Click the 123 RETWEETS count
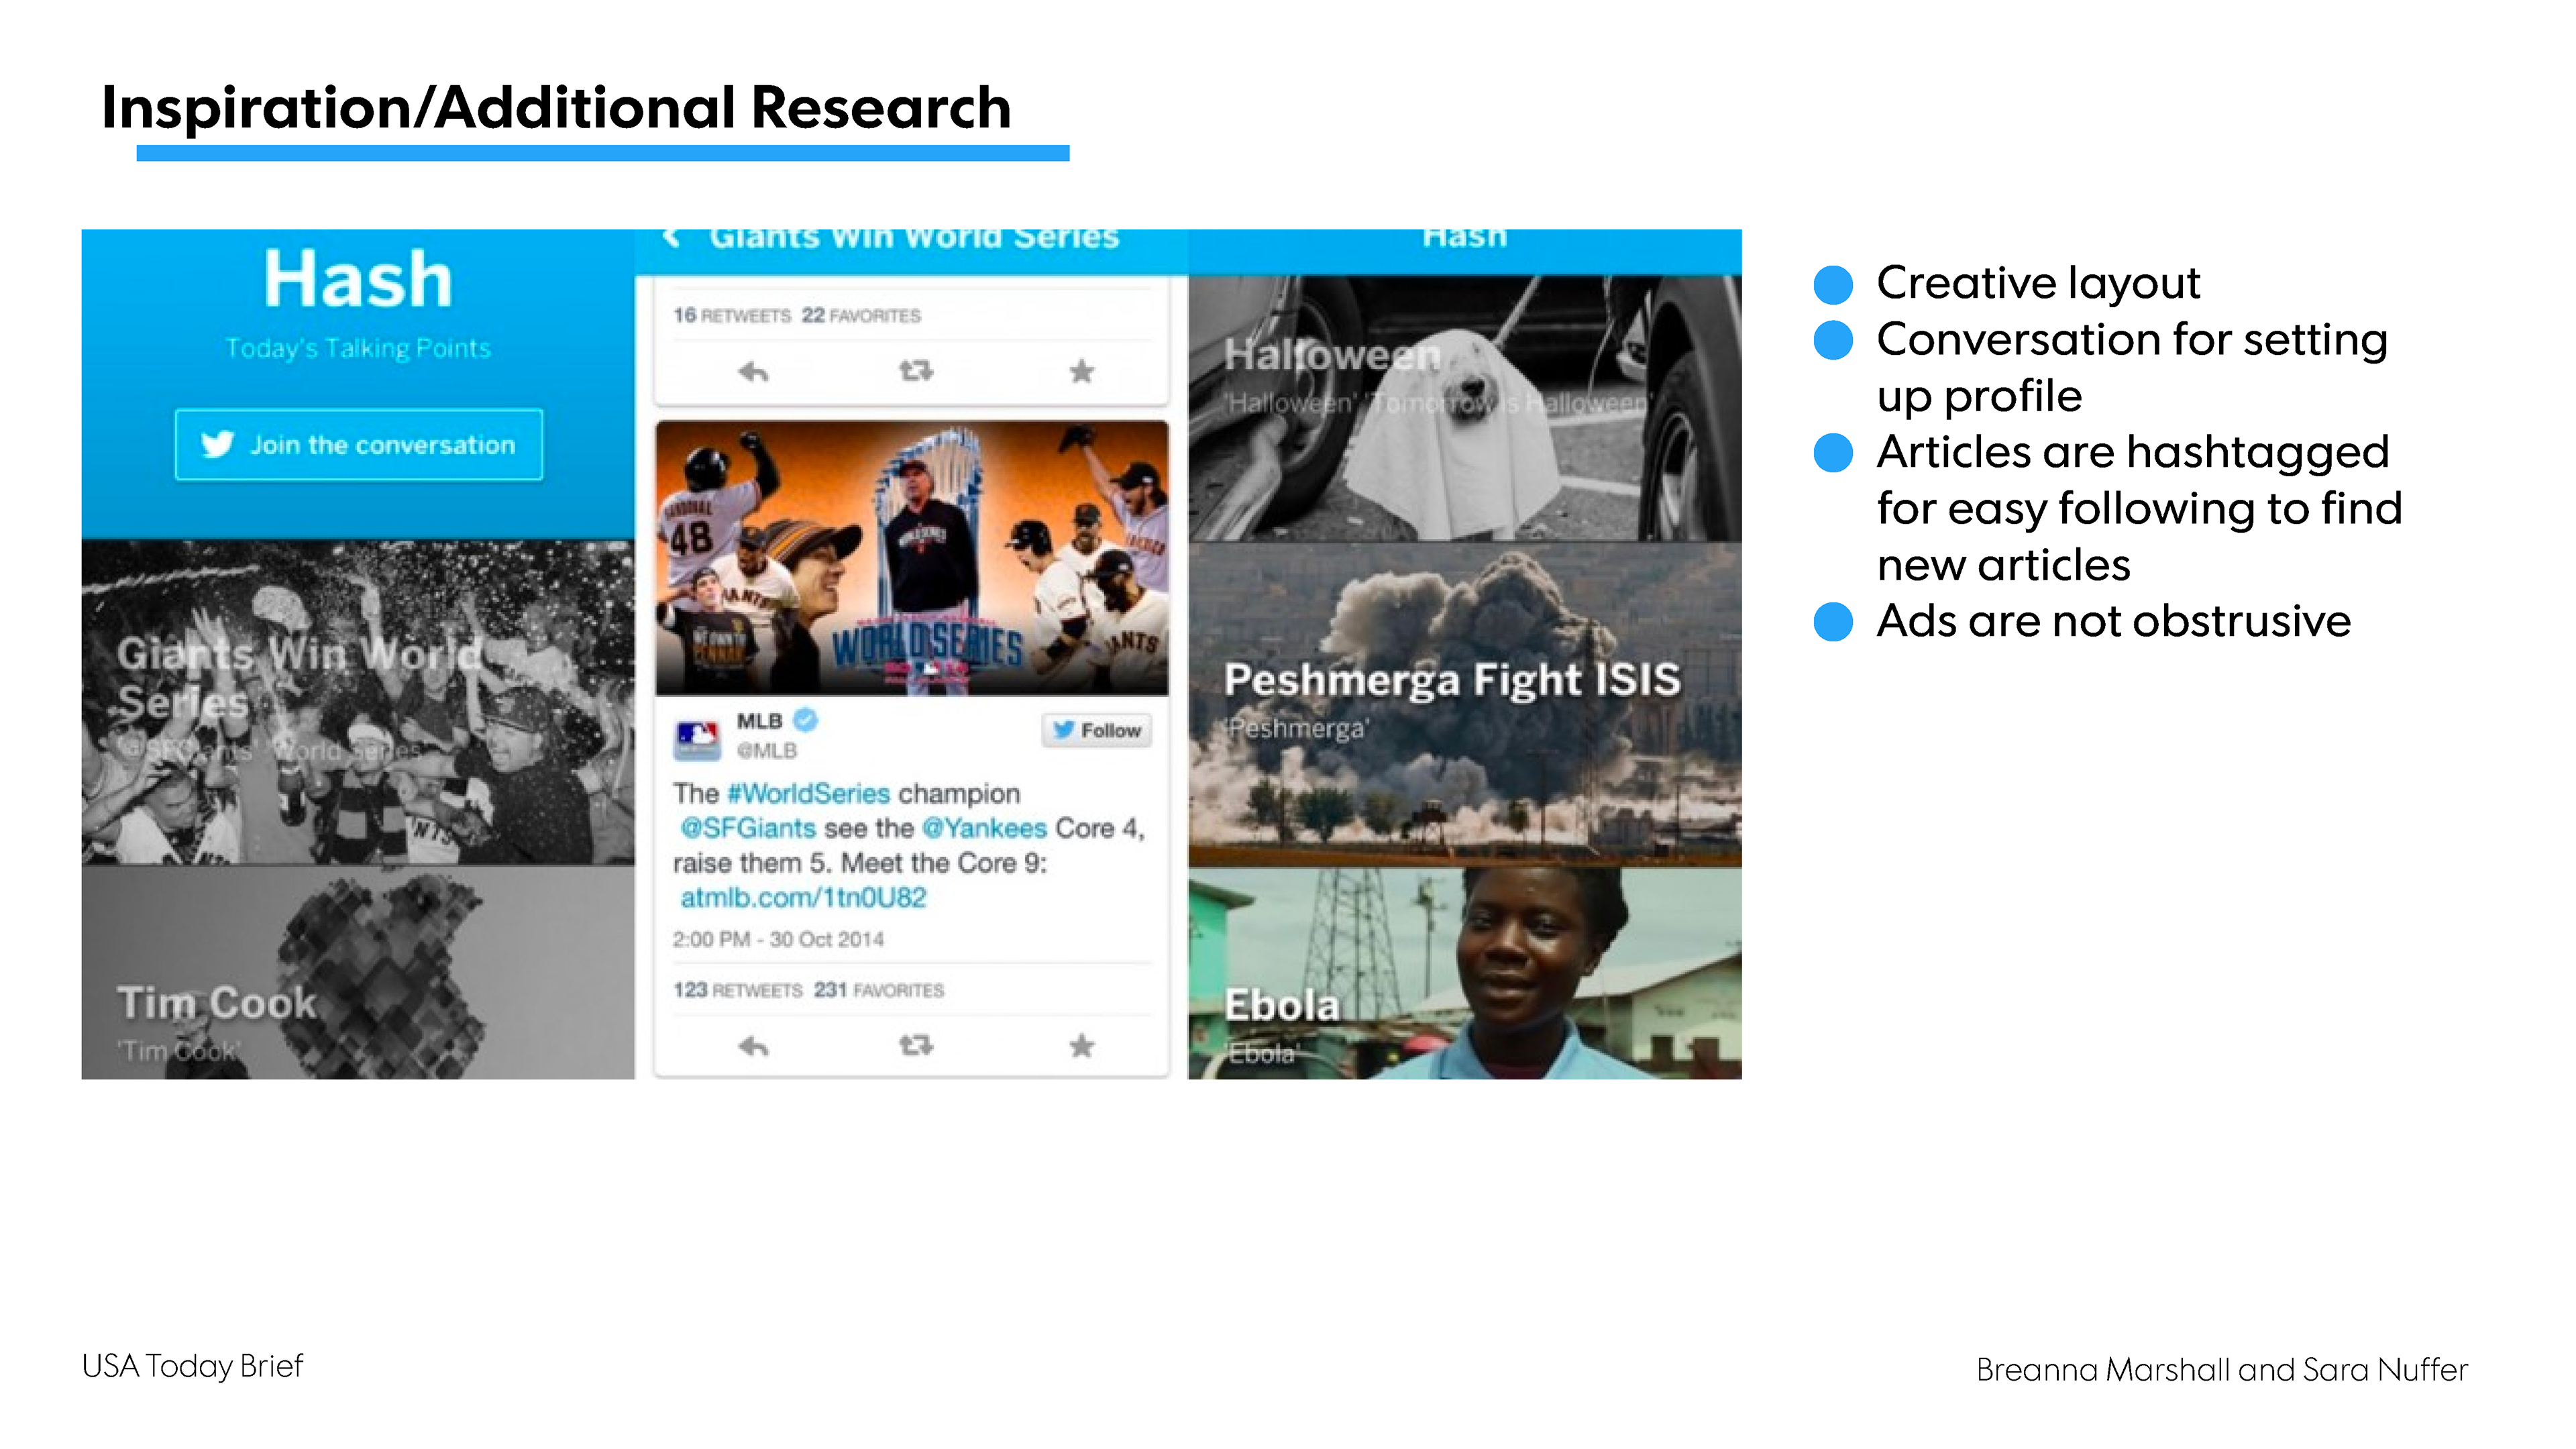2576x1449 pixels. [x=737, y=990]
